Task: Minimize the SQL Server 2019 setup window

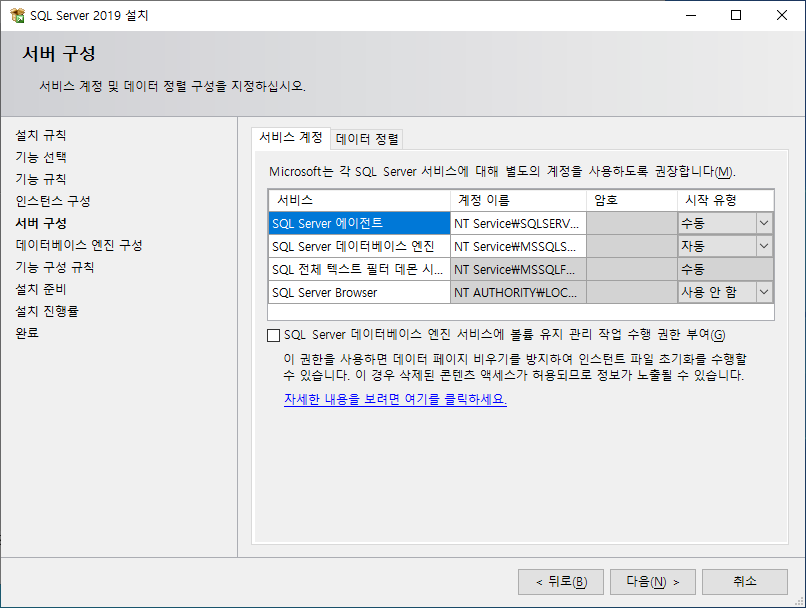Action: point(691,15)
